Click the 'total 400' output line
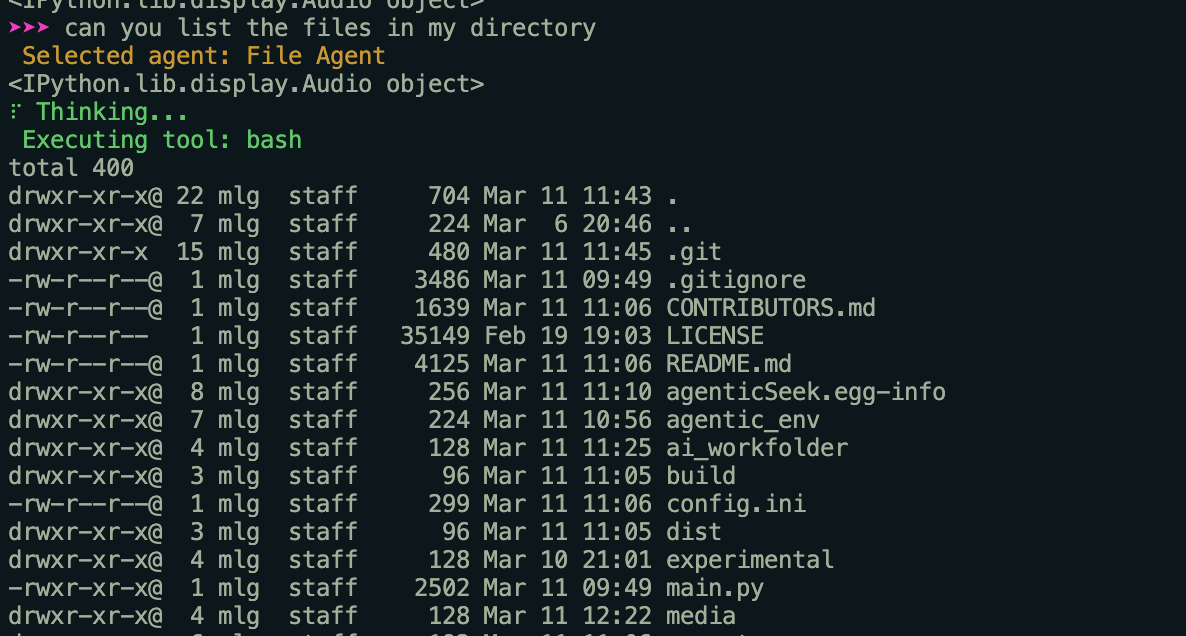The width and height of the screenshot is (1186, 636). (x=71, y=168)
